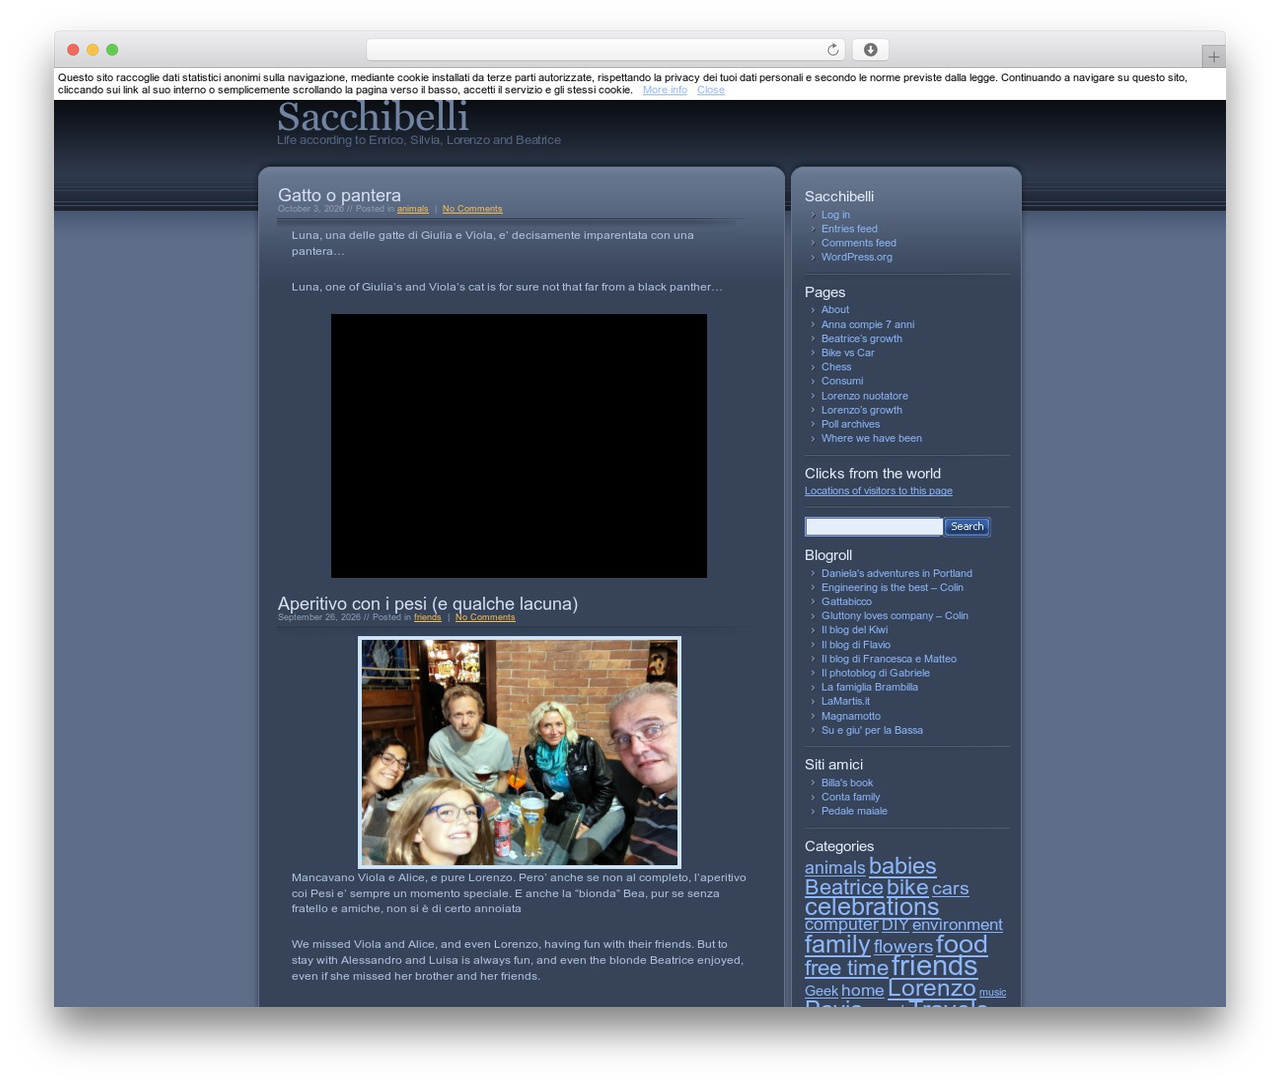Open Anna compie 7 anni page
This screenshot has height=1084, width=1280.
(x=867, y=325)
